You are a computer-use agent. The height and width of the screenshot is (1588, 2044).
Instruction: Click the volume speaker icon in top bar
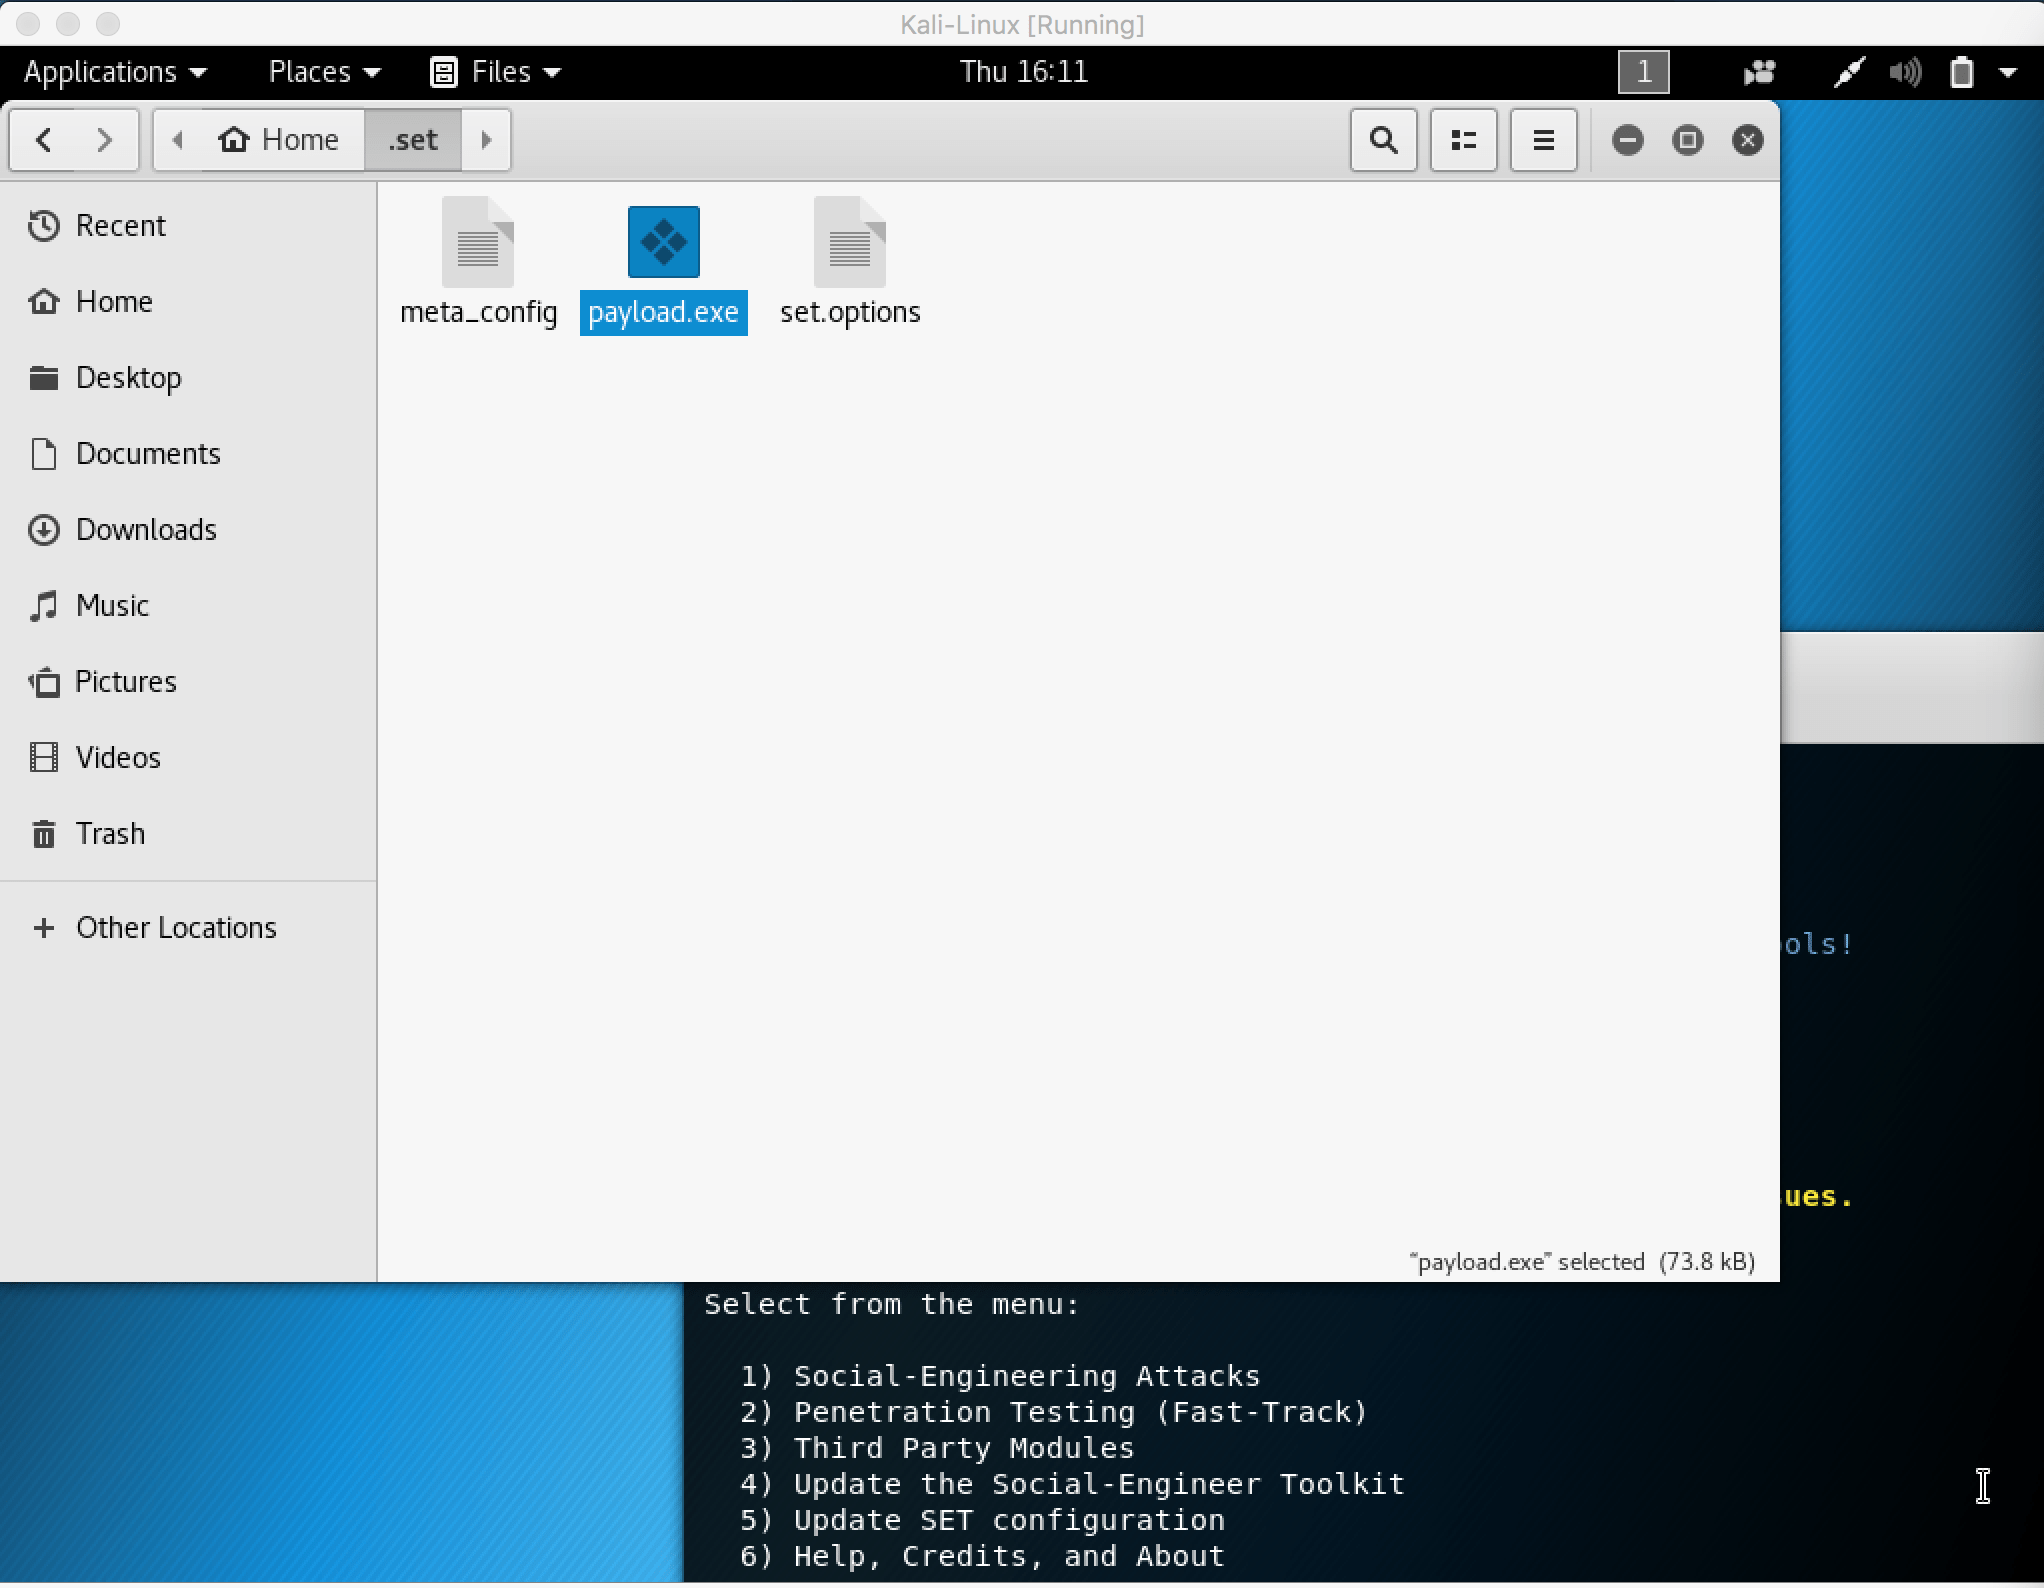[1905, 72]
